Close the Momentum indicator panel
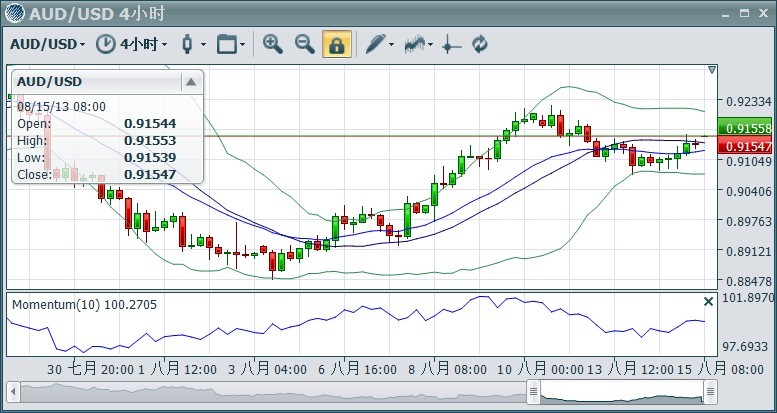 pos(709,301)
